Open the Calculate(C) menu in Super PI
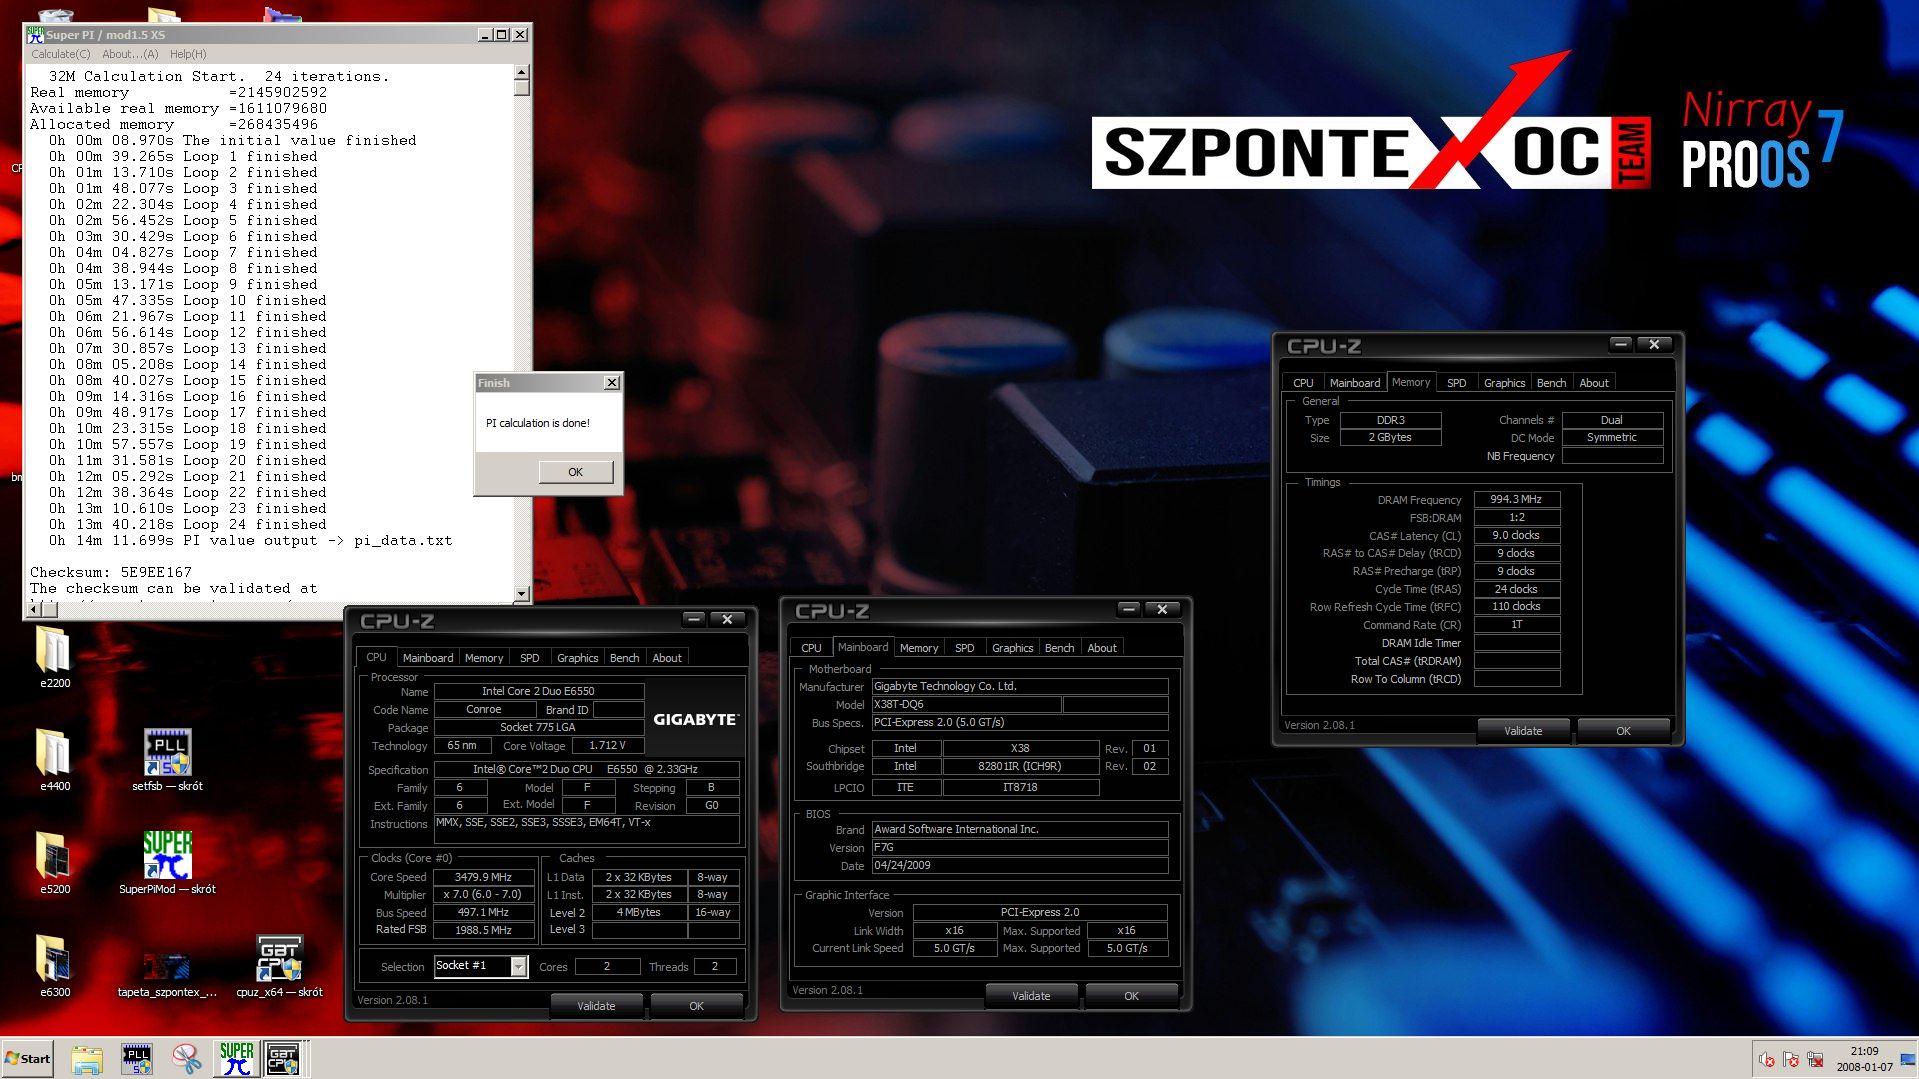Image resolution: width=1919 pixels, height=1079 pixels. coord(60,54)
